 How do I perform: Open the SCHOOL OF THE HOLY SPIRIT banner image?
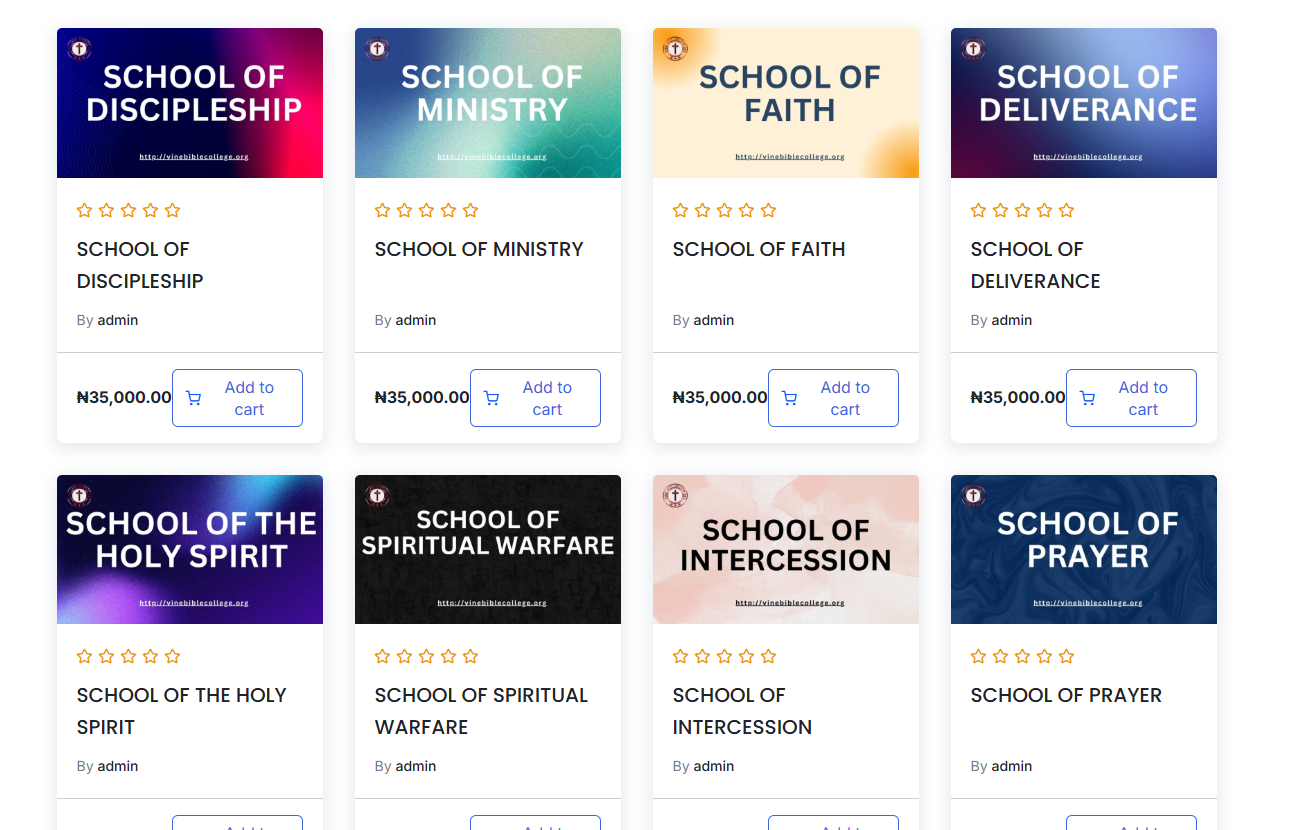190,549
